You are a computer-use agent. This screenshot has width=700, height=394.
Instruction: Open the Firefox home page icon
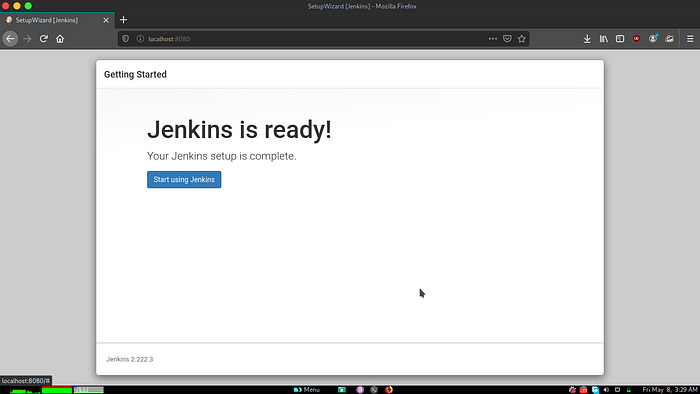(60, 39)
